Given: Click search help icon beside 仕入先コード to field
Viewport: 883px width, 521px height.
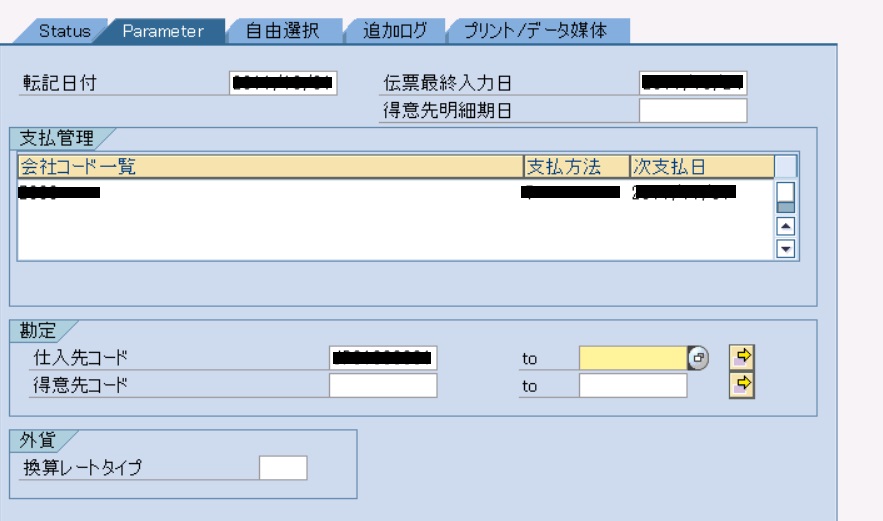Looking at the screenshot, I should coord(698,357).
